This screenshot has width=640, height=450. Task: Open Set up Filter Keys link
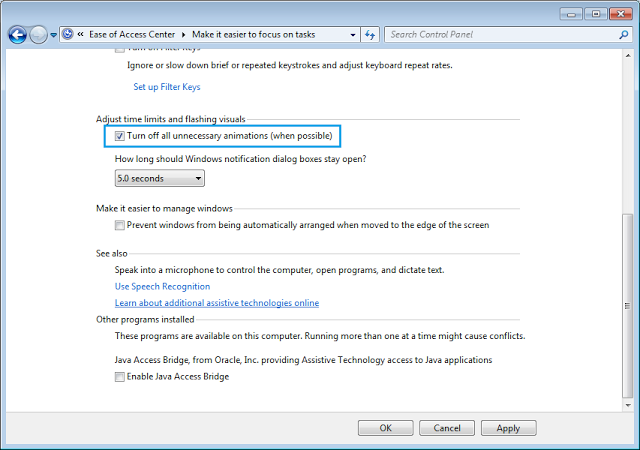pyautogui.click(x=167, y=87)
